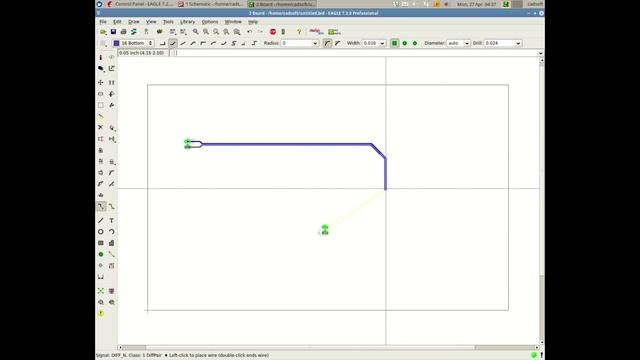Choose the second (active) wire bend style

pos(173,43)
